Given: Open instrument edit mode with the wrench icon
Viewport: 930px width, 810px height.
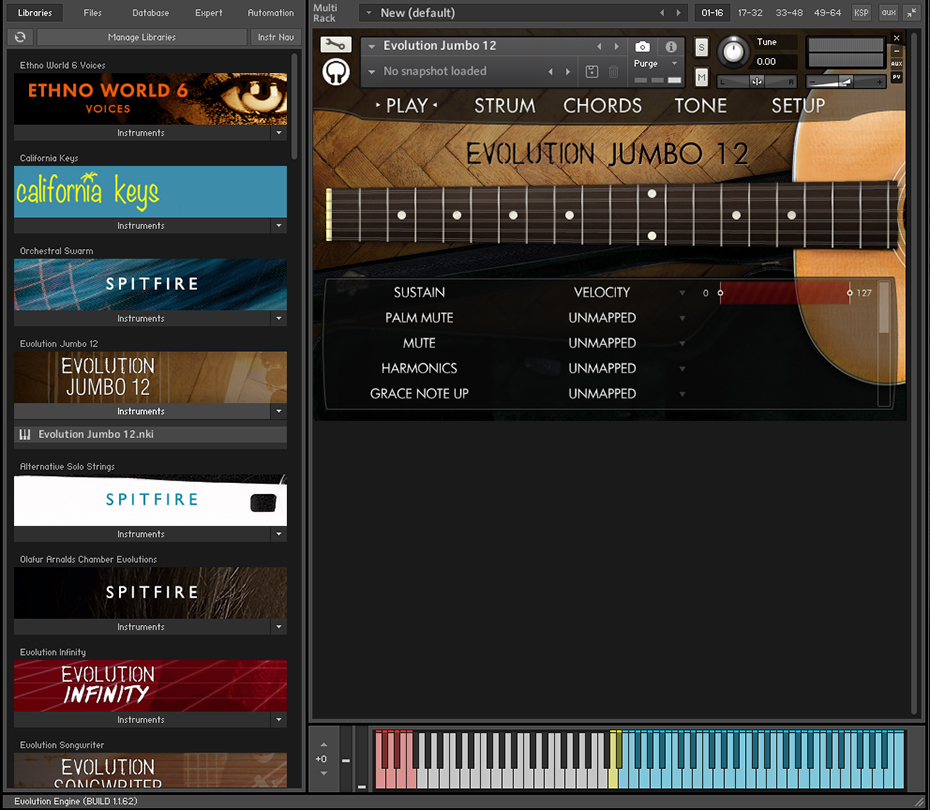Looking at the screenshot, I should click(336, 44).
